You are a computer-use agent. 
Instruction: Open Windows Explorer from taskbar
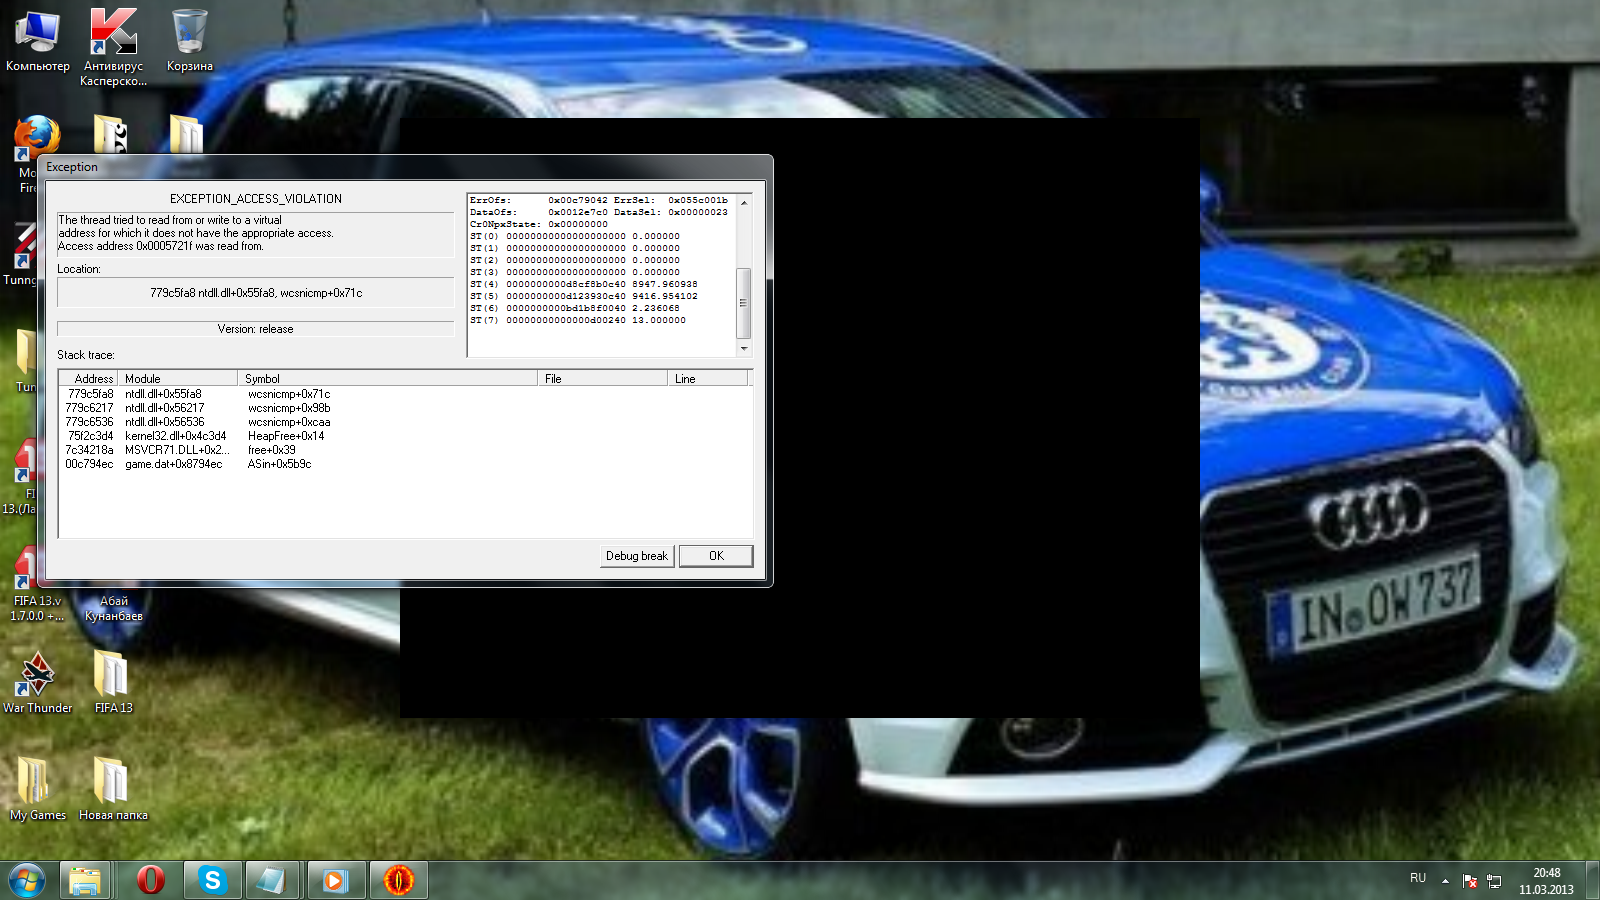coord(85,880)
